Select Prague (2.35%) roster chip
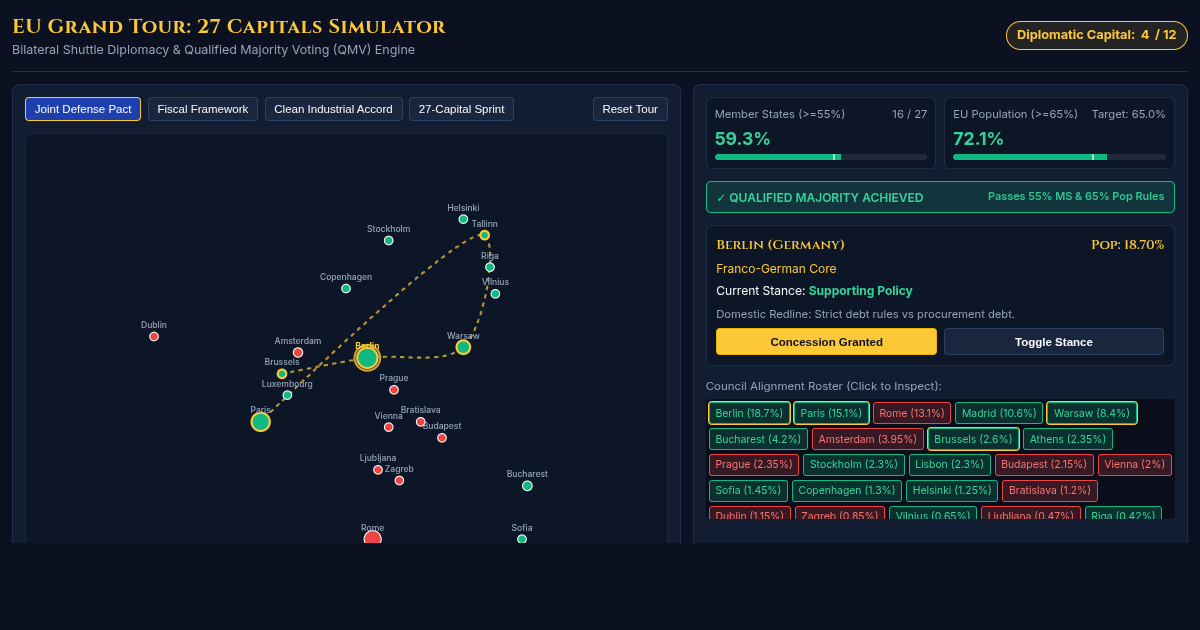The height and width of the screenshot is (630, 1200). pos(754,465)
